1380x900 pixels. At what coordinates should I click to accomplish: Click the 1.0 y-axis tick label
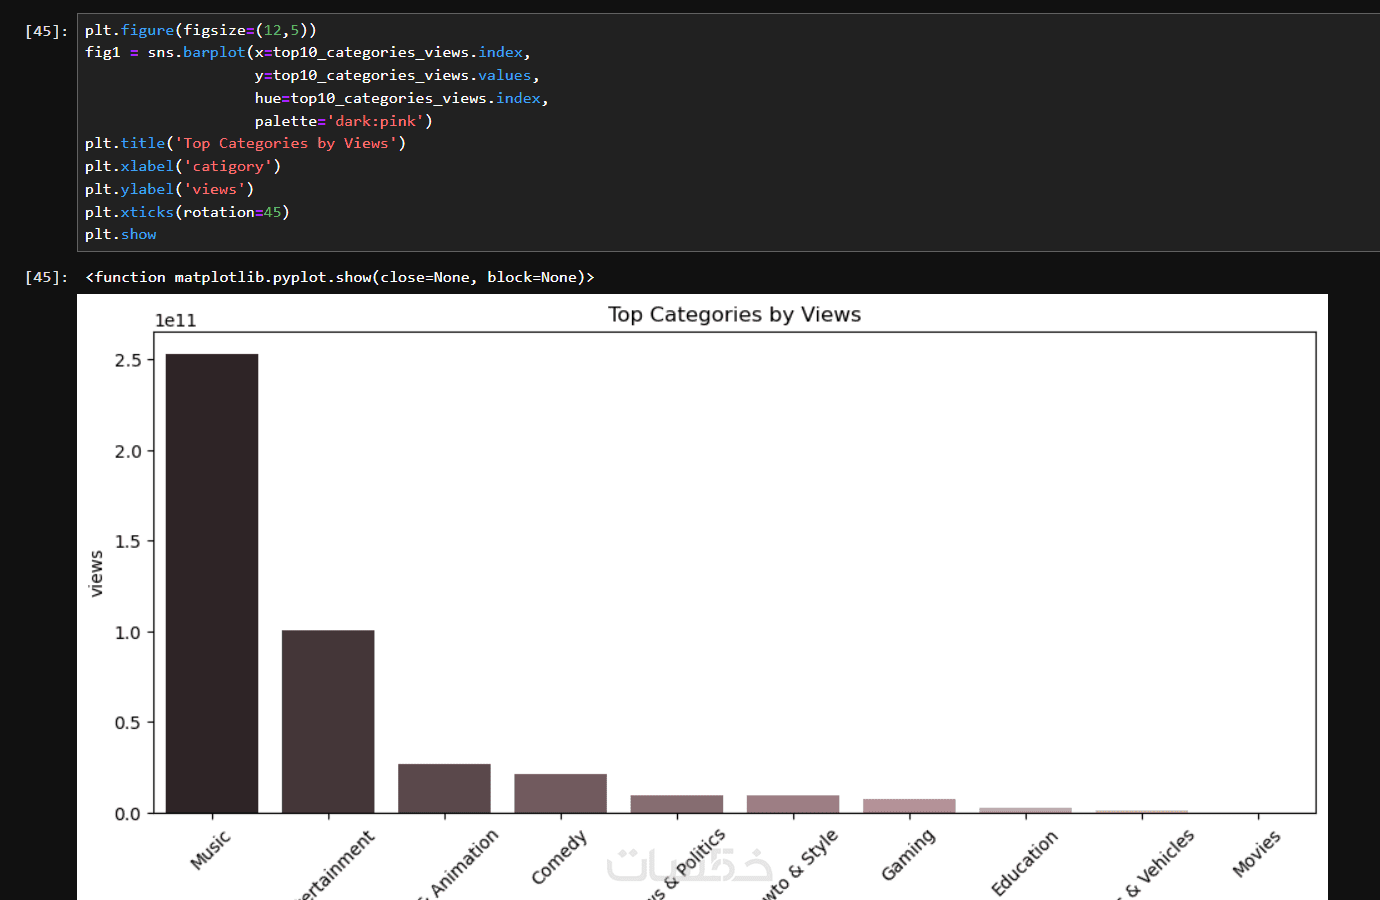(x=128, y=633)
